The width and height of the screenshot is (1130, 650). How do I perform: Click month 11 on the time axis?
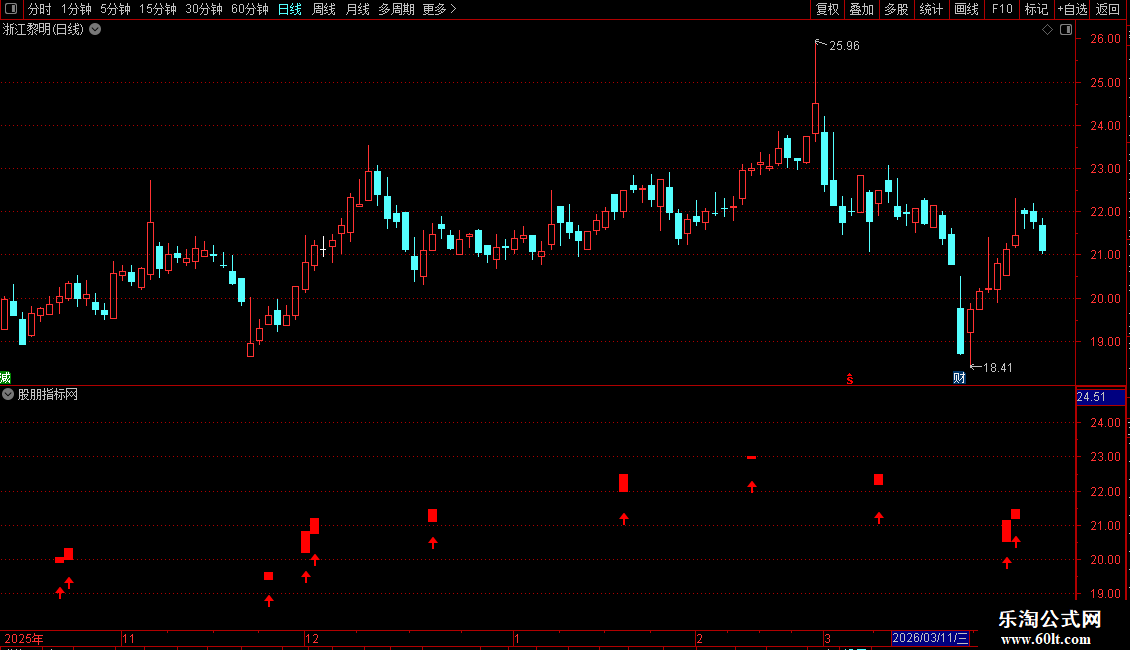pos(129,638)
